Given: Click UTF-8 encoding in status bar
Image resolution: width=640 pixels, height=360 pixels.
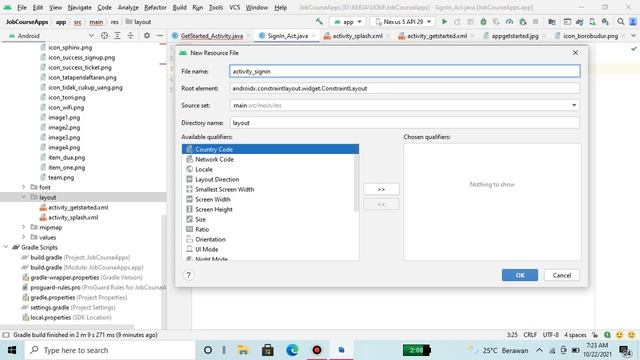Looking at the screenshot, I should (x=551, y=335).
